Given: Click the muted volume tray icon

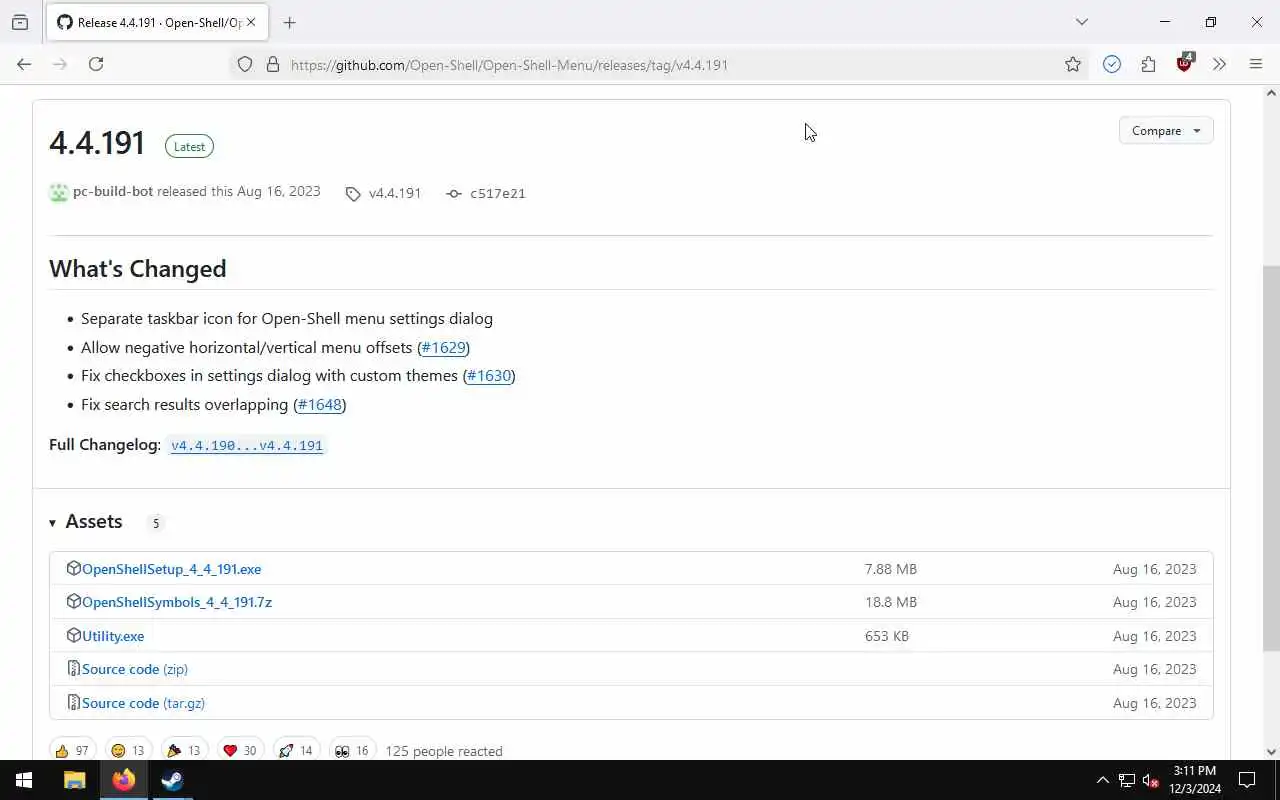Looking at the screenshot, I should [x=1151, y=780].
